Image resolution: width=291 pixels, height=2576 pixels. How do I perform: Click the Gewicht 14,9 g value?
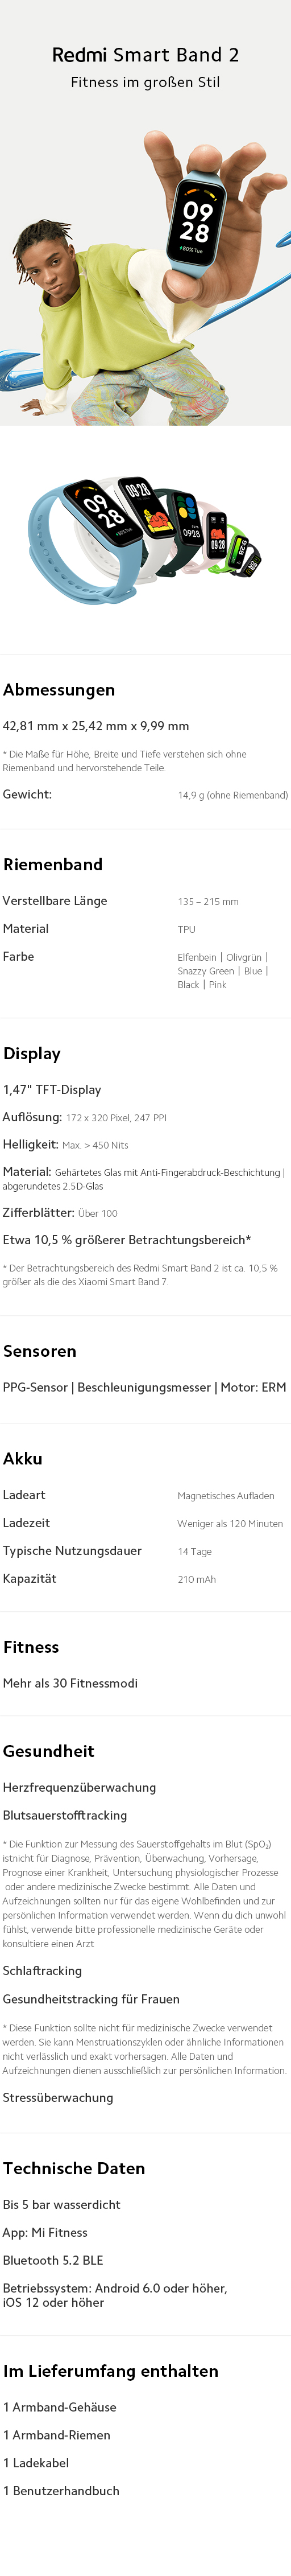click(x=233, y=795)
